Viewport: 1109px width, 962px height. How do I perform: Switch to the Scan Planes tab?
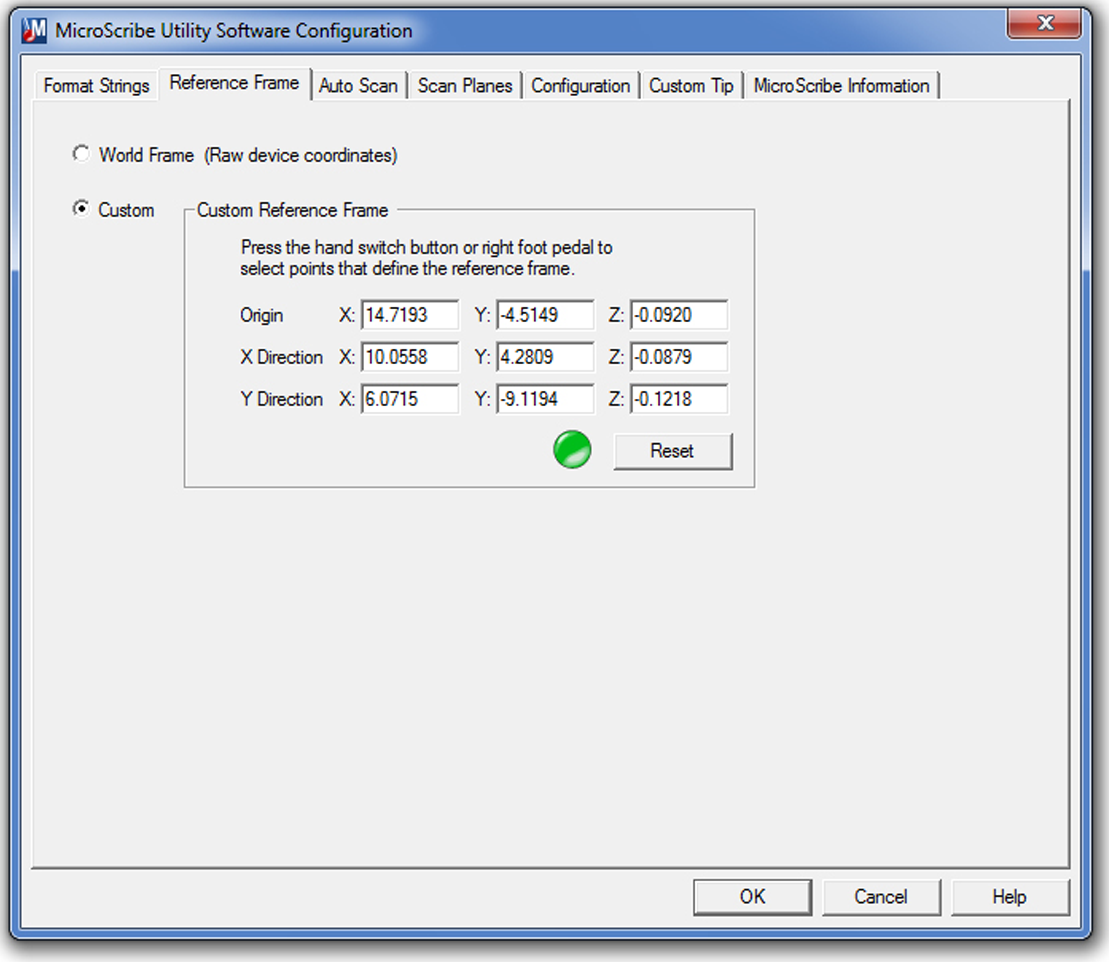coord(465,86)
